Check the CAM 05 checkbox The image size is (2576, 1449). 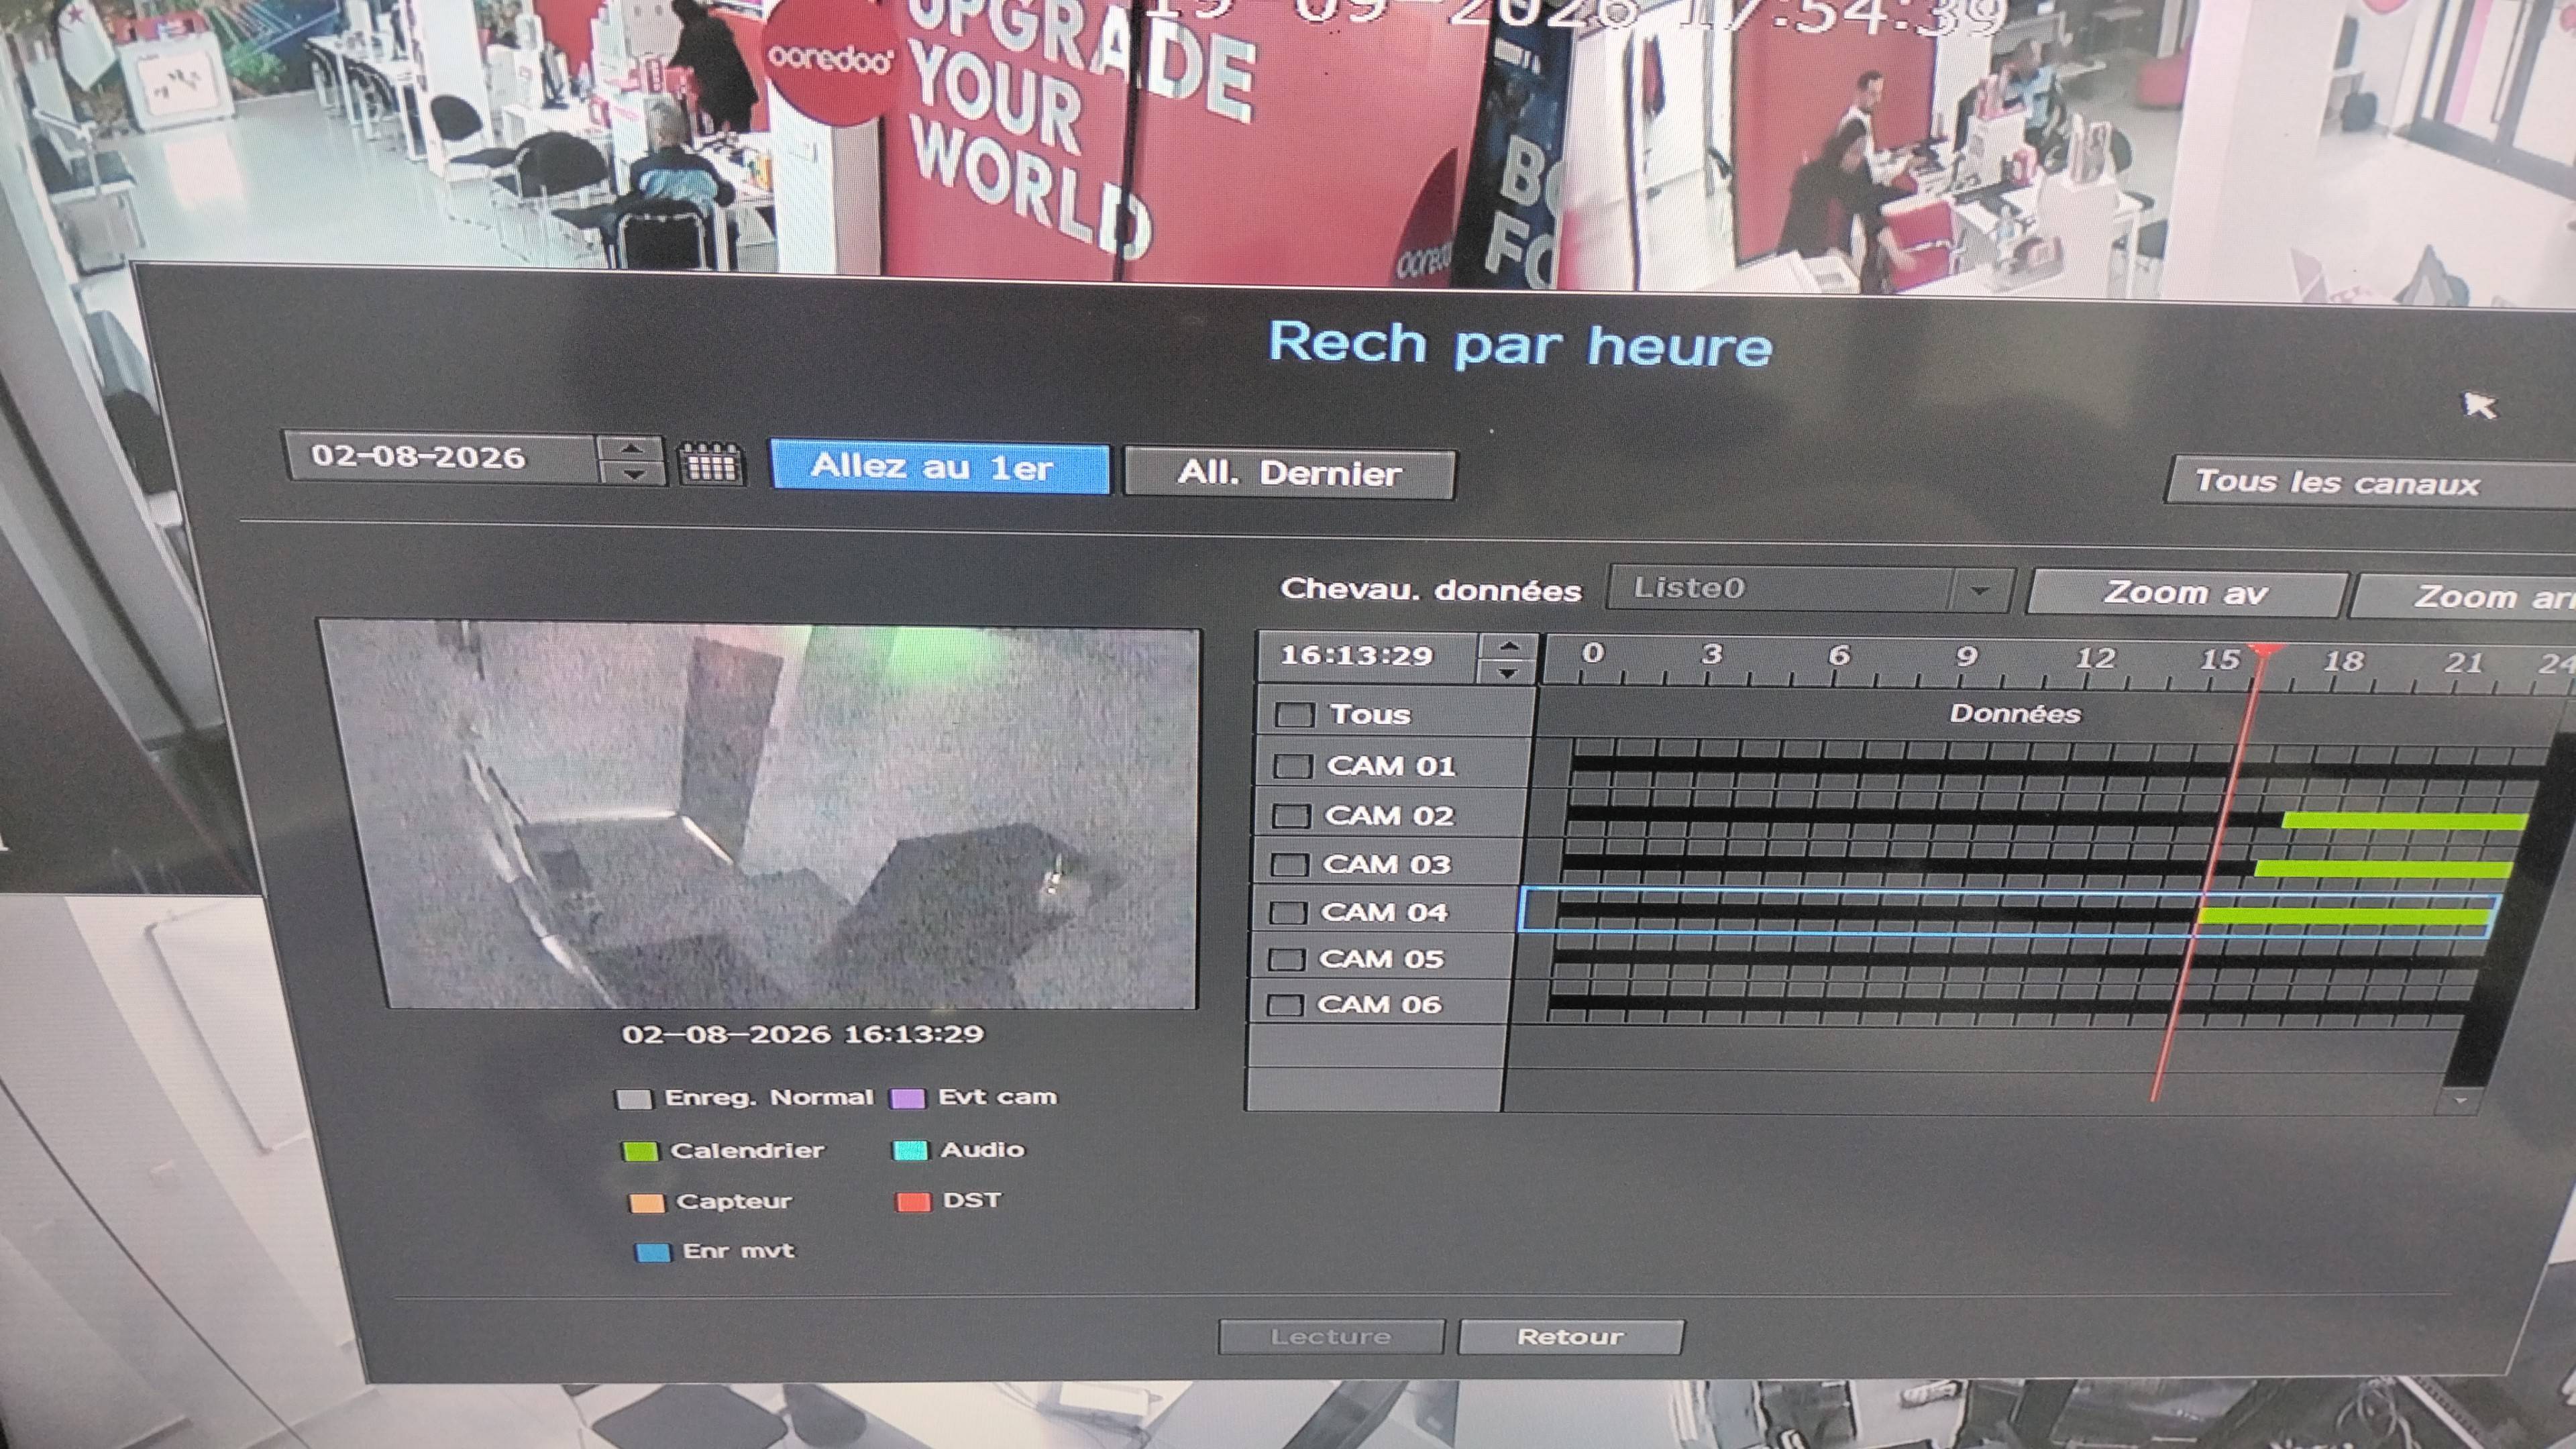(1285, 959)
